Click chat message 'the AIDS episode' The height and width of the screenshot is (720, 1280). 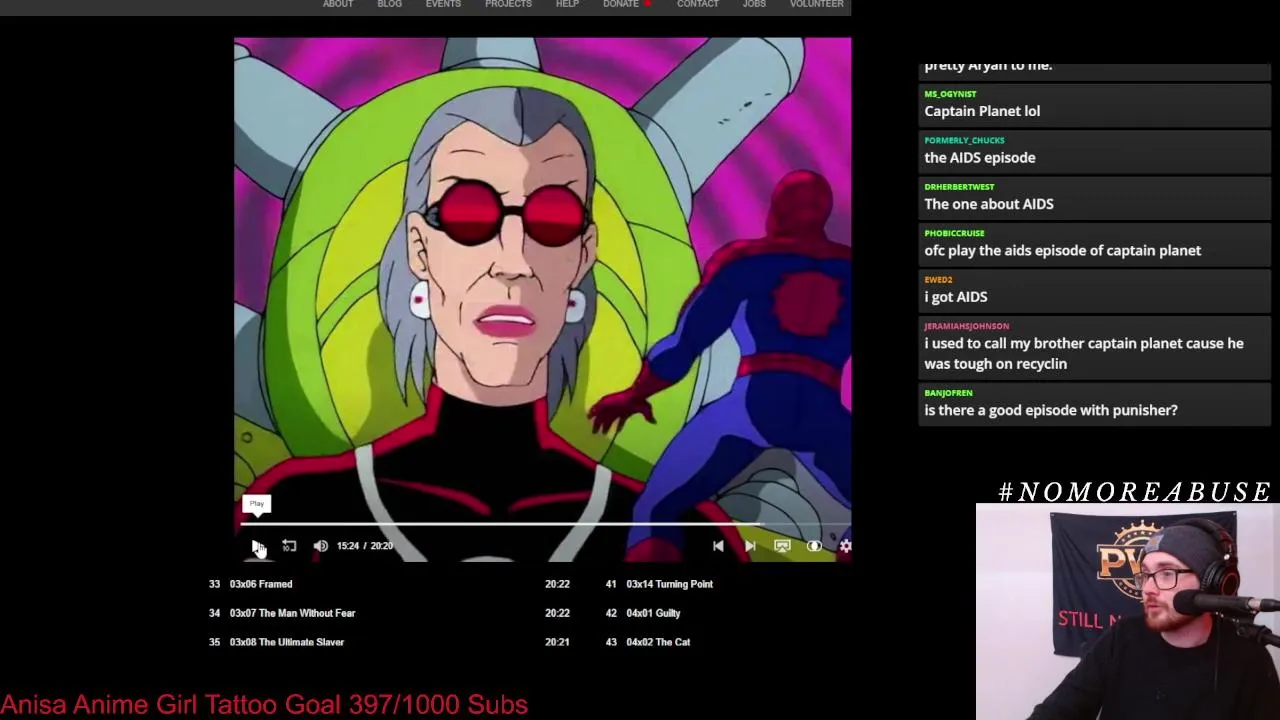(980, 158)
